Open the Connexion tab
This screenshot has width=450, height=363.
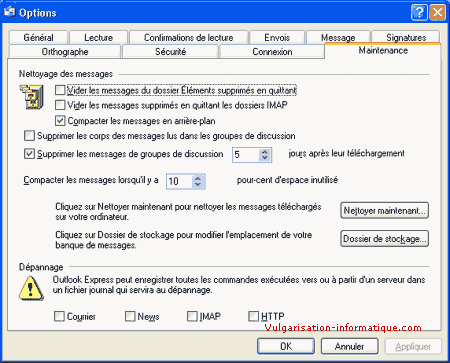(272, 52)
